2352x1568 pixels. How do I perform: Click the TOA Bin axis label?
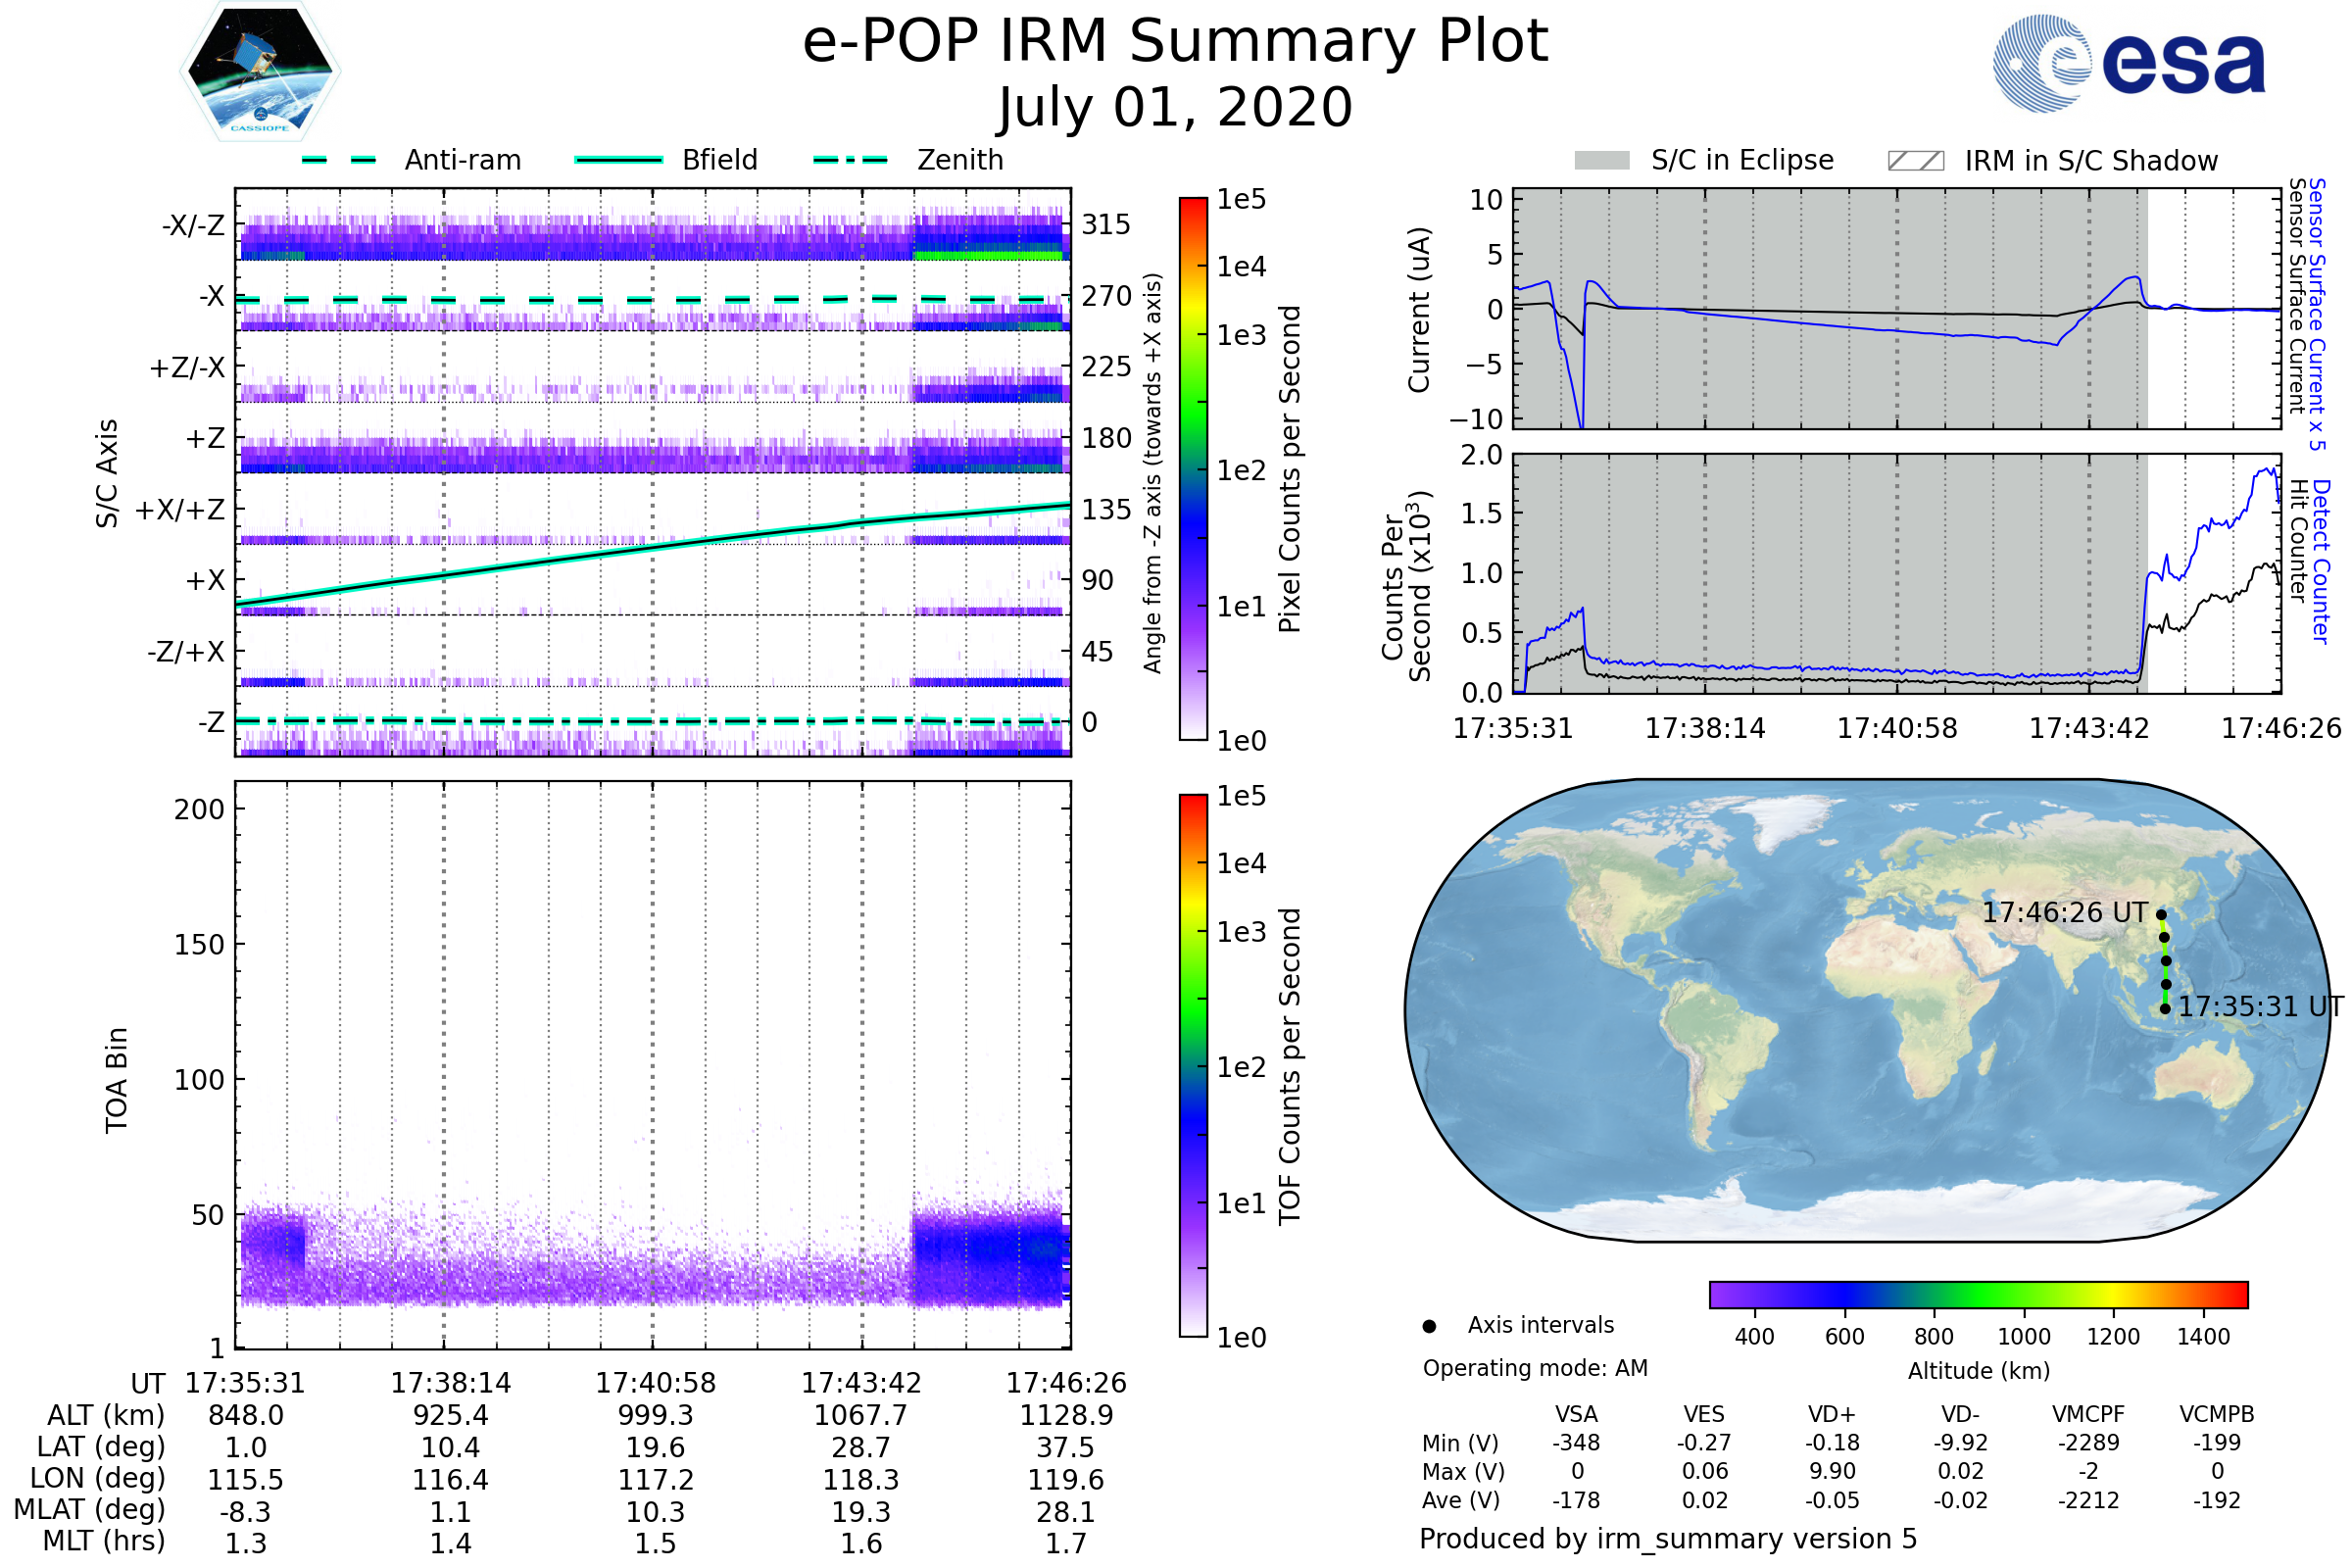pyautogui.click(x=116, y=1080)
